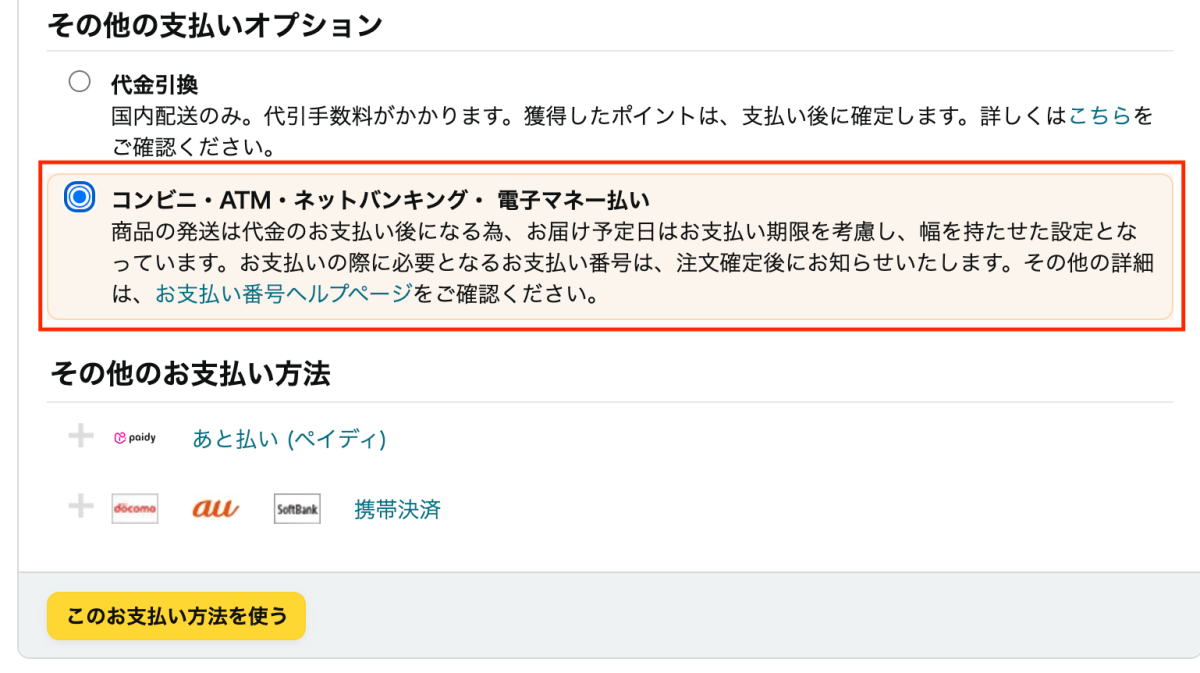The width and height of the screenshot is (1200, 673).
Task: Click the au carrier logo
Action: click(215, 509)
